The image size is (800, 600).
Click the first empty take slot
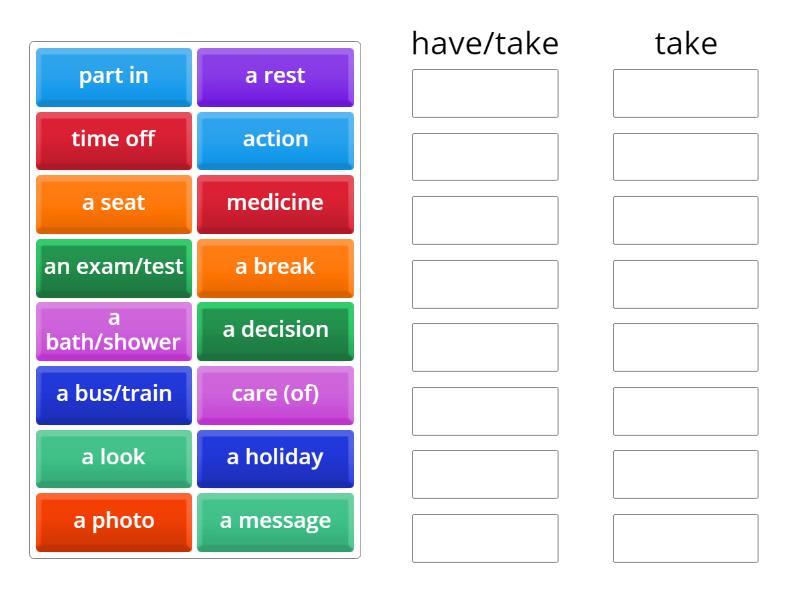click(685, 94)
